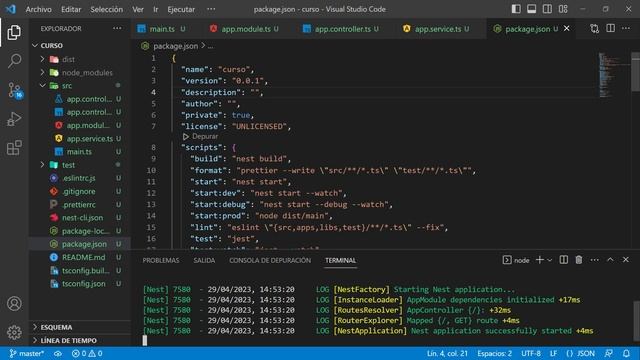
Task: Split the terminal panel
Action: click(564, 260)
